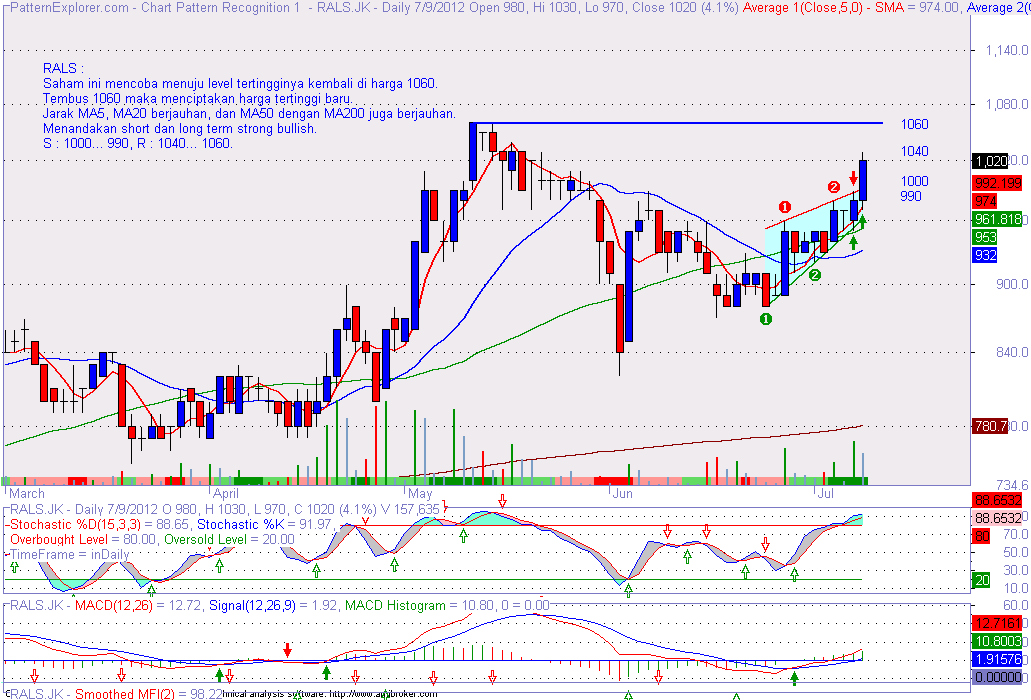This screenshot has width=1031, height=700.
Task: Click the 1,140.0 price axis label
Action: [1006, 50]
